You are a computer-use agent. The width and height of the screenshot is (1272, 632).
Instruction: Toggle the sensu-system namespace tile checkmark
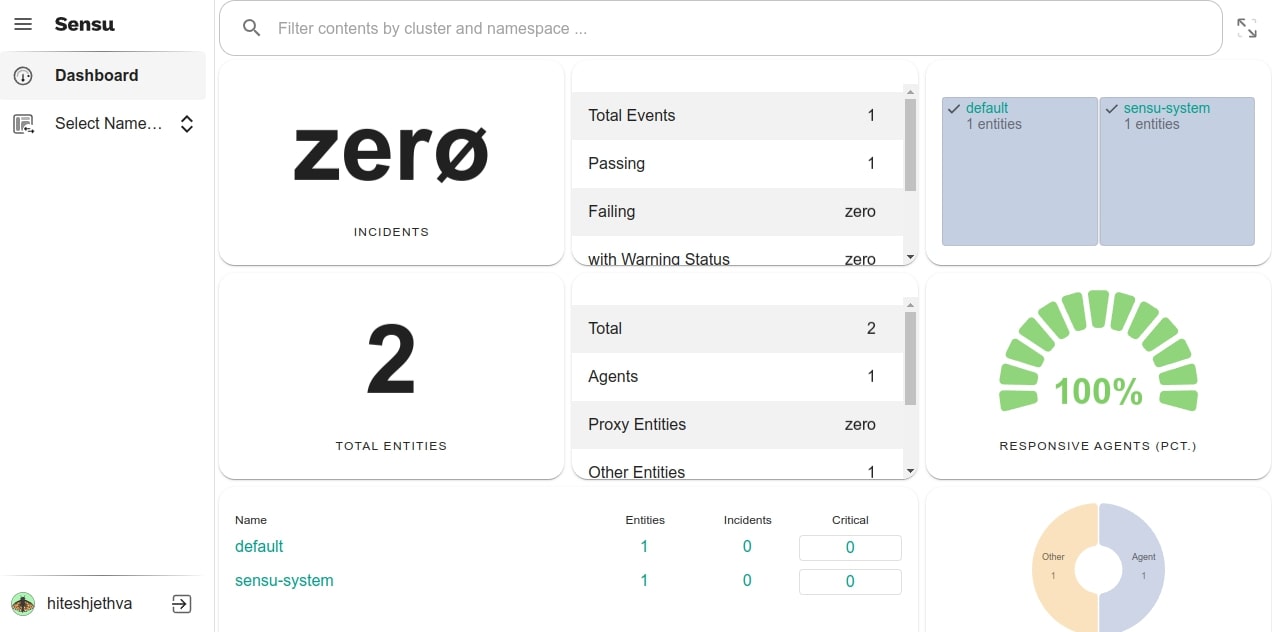click(x=1112, y=108)
